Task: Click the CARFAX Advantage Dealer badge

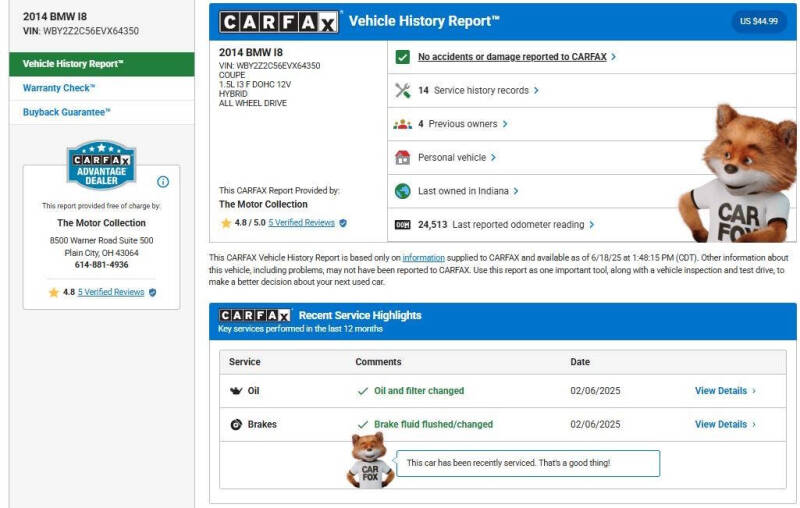Action: (x=100, y=165)
